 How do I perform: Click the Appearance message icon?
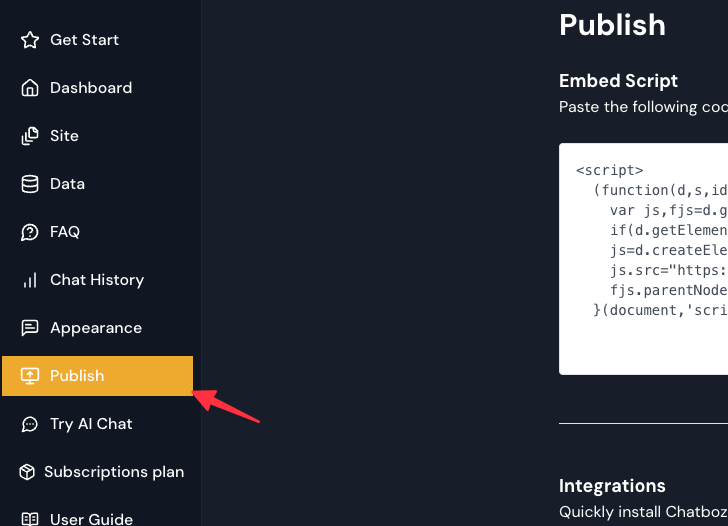(x=30, y=328)
